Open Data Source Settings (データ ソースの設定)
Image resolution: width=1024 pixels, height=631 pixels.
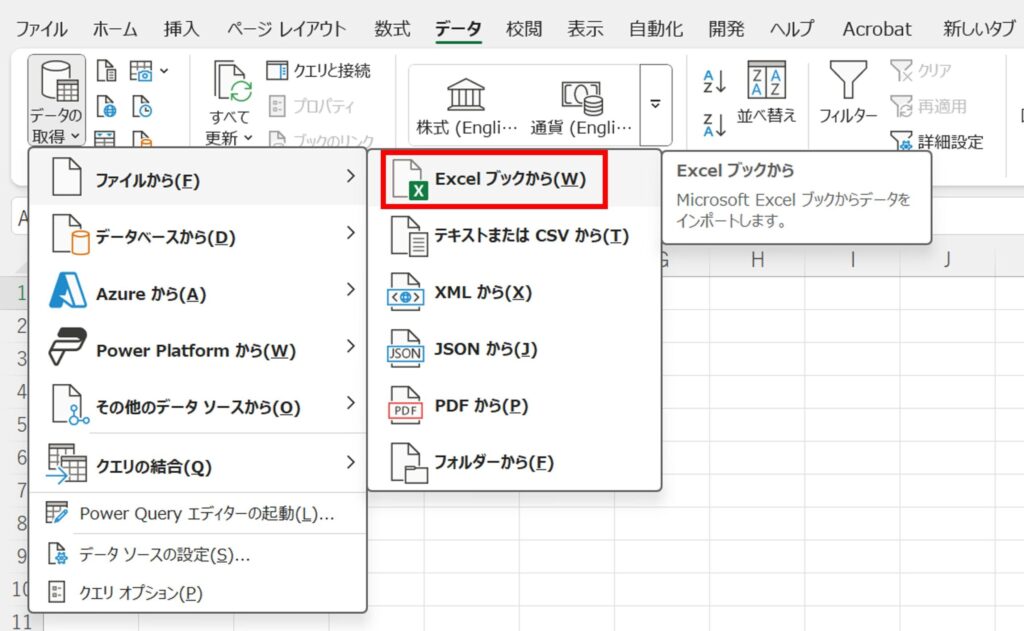pyautogui.click(x=198, y=555)
